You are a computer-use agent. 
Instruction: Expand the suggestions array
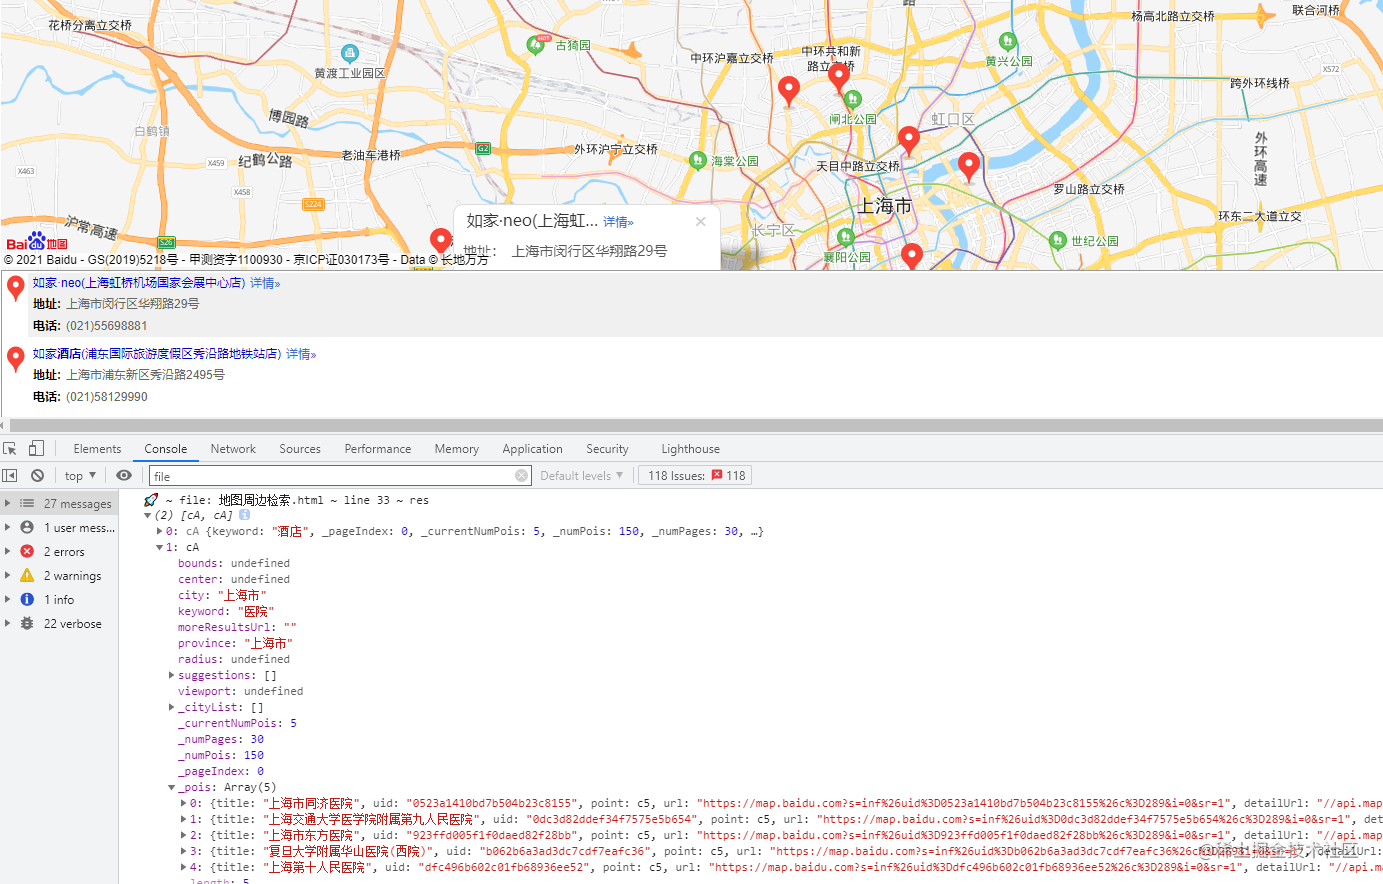[x=172, y=676]
